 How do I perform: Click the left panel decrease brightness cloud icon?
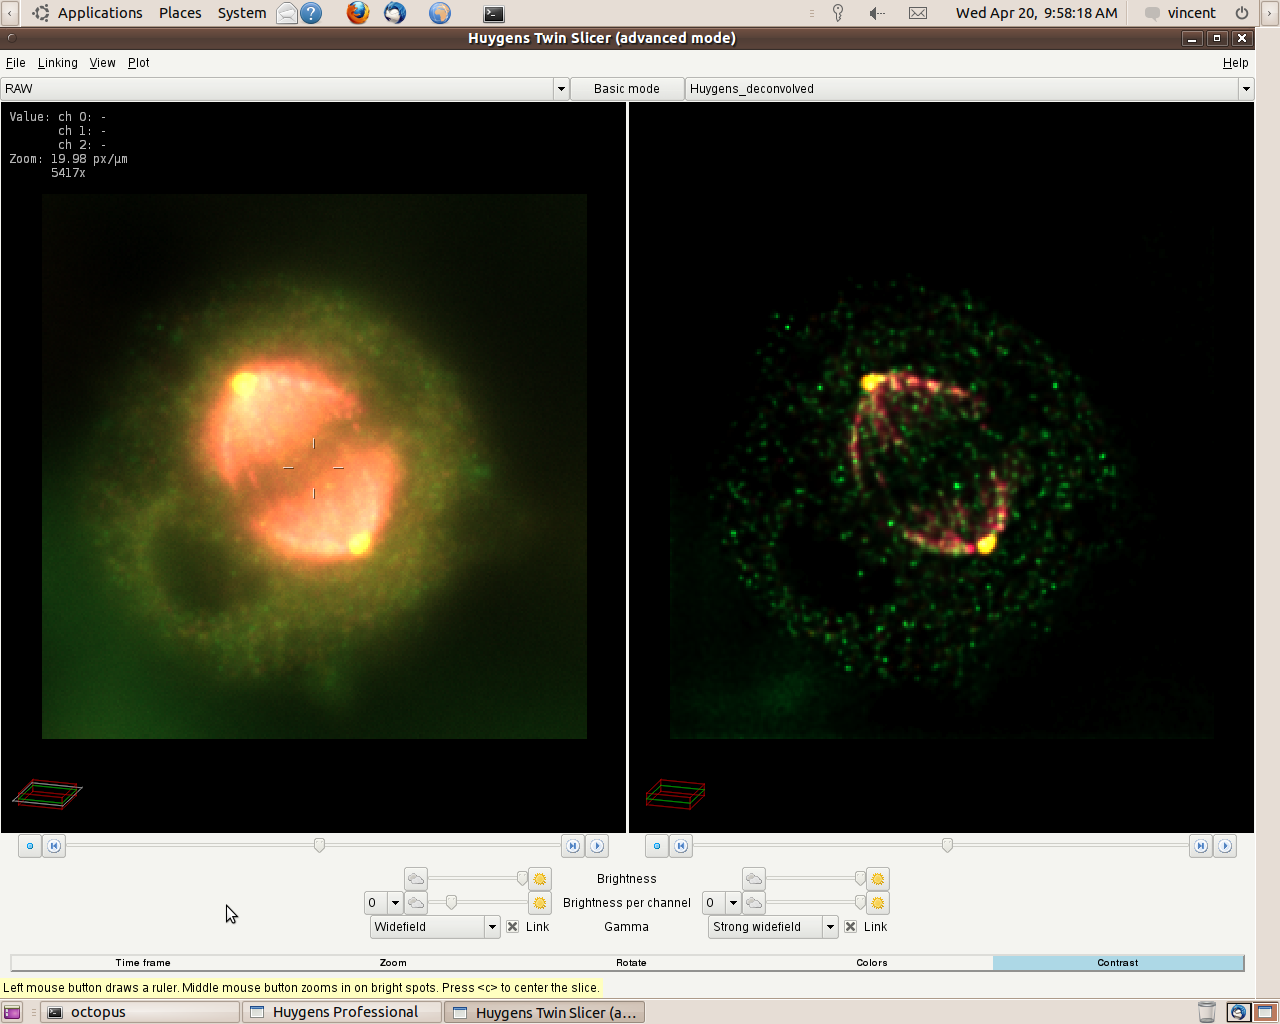pyautogui.click(x=416, y=879)
